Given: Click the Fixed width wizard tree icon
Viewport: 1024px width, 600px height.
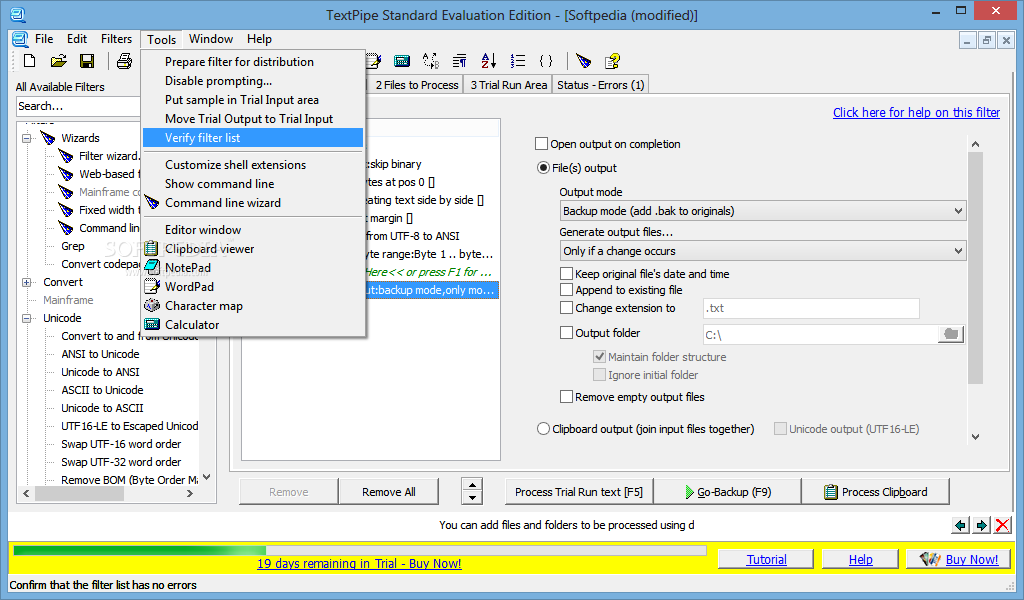Looking at the screenshot, I should (66, 210).
